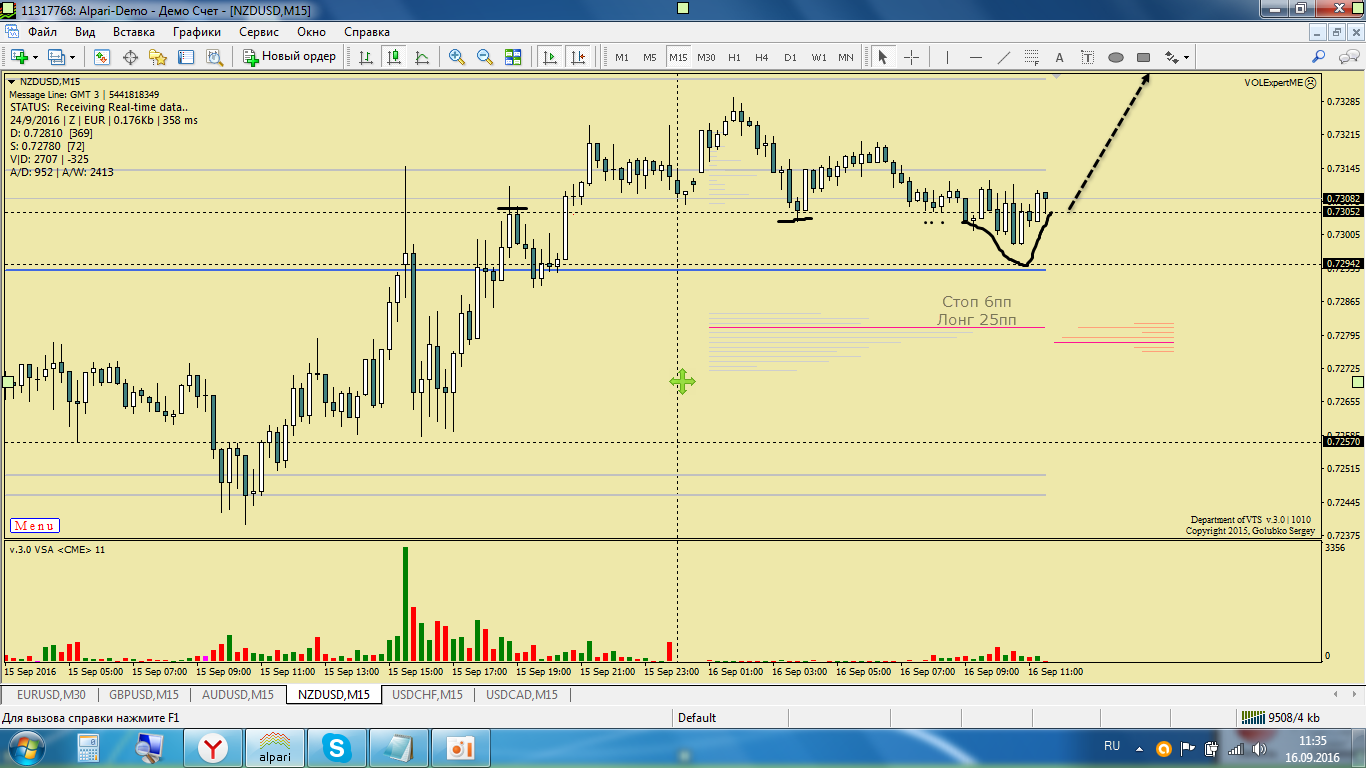Tile windows with the grid icon

(513, 57)
